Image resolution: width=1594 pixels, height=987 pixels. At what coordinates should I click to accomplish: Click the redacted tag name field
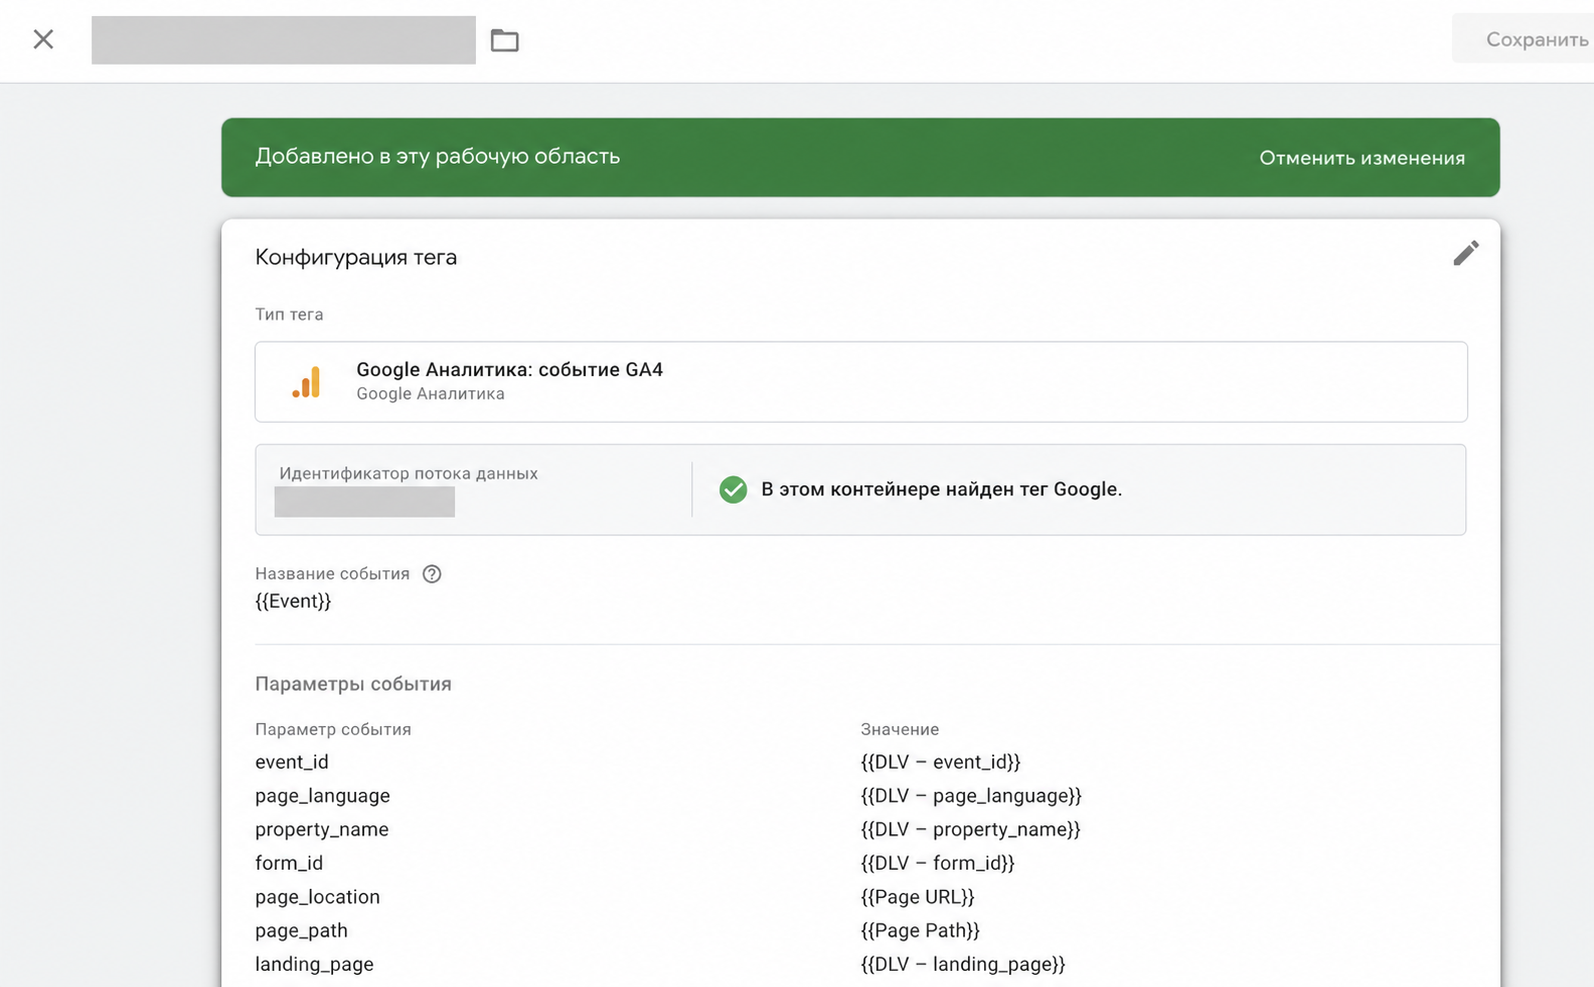pos(283,40)
